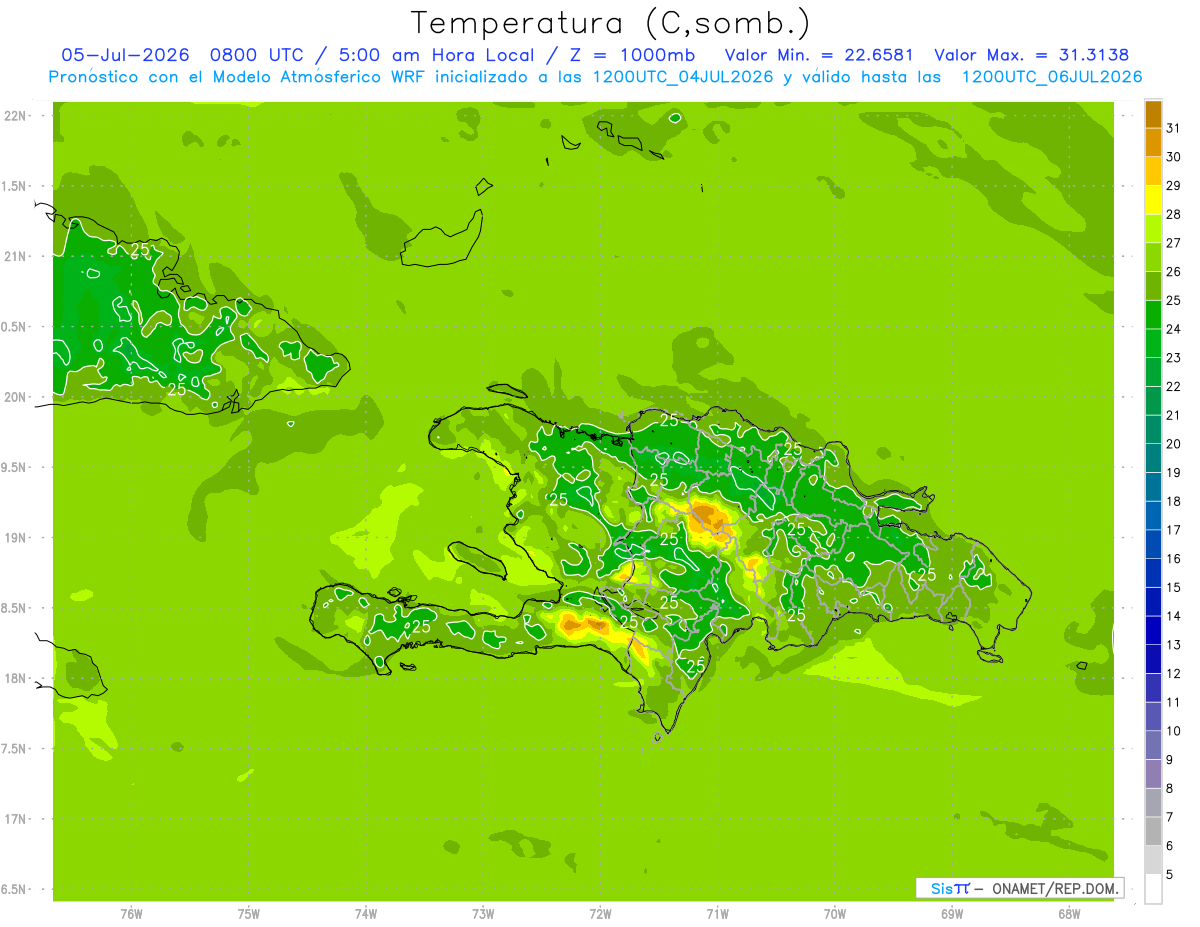The image size is (1200, 927).
Task: Click the gray 7 degree legend swatch
Action: click(x=1153, y=803)
